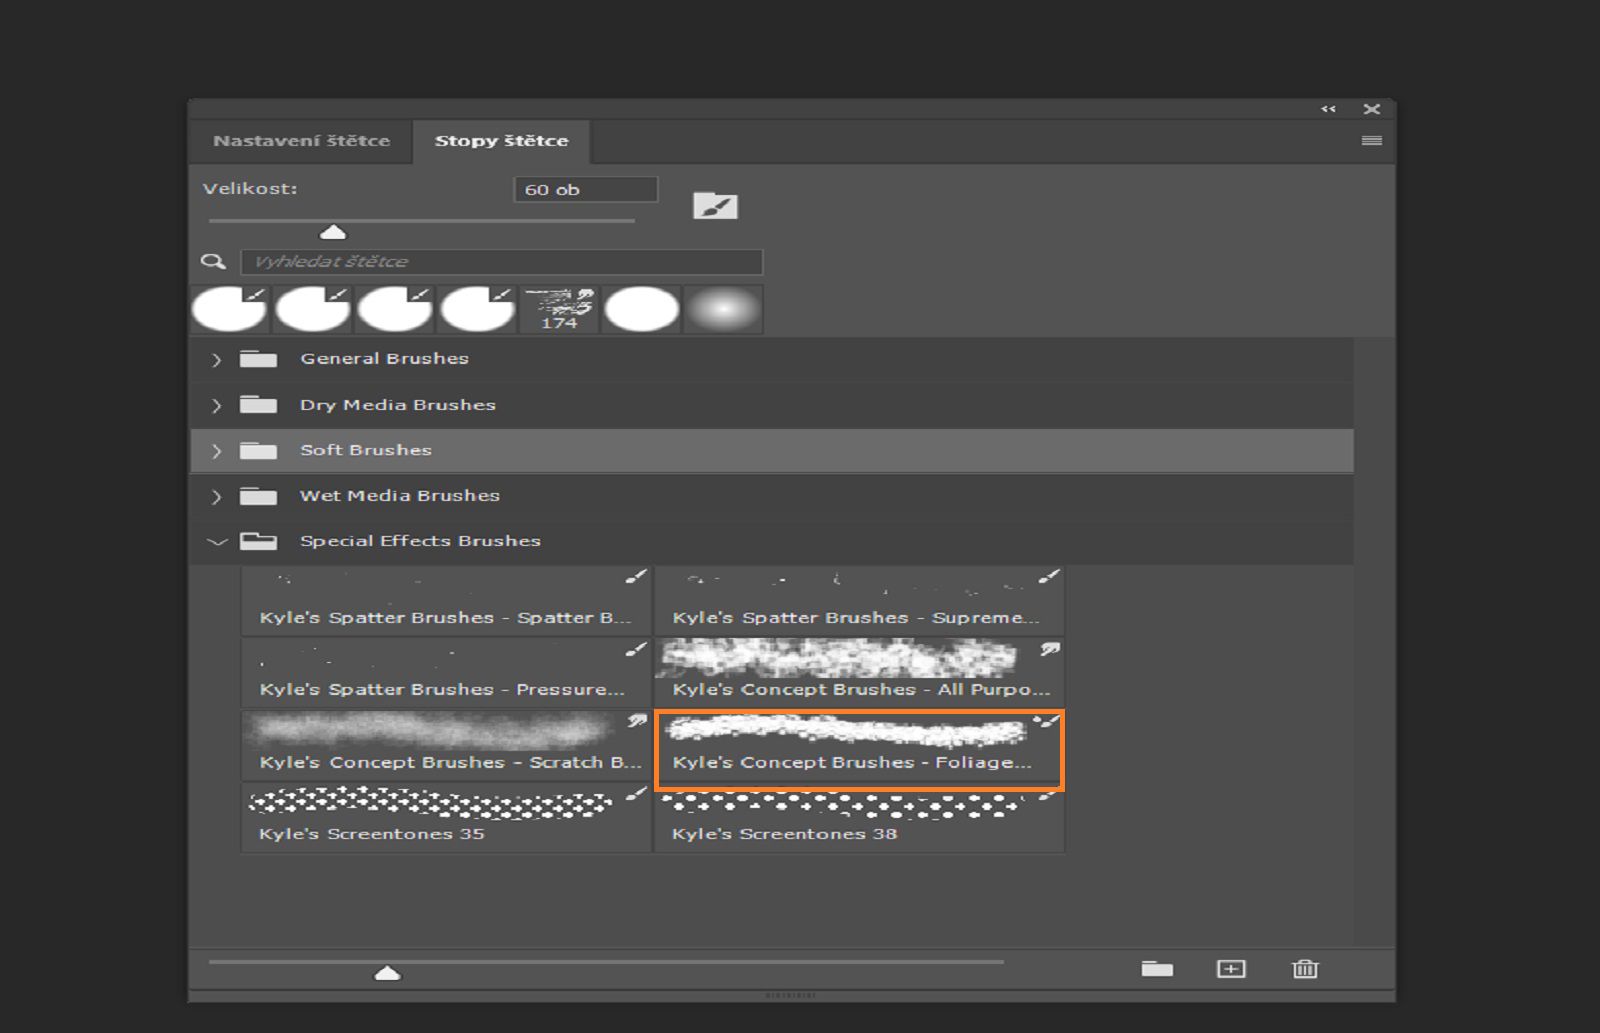
Task: Click the Special Effects Brushes open-folder icon
Action: [x=258, y=541]
